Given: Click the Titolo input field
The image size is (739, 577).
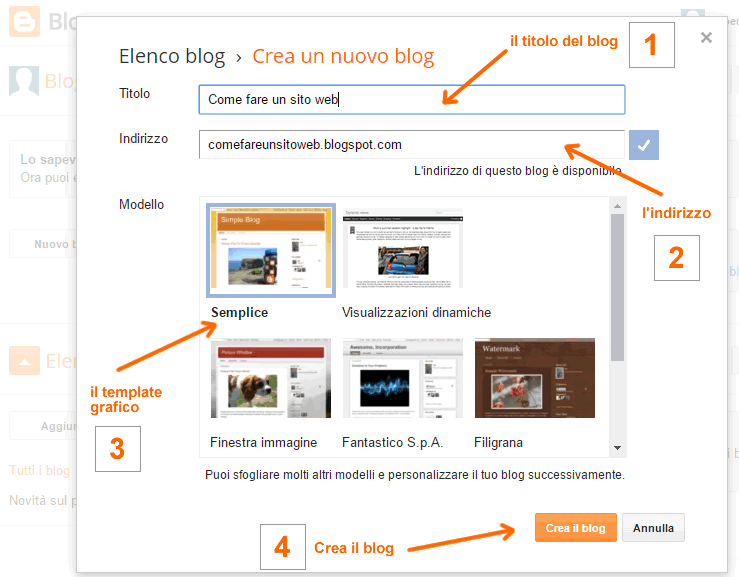Looking at the screenshot, I should click(x=412, y=99).
